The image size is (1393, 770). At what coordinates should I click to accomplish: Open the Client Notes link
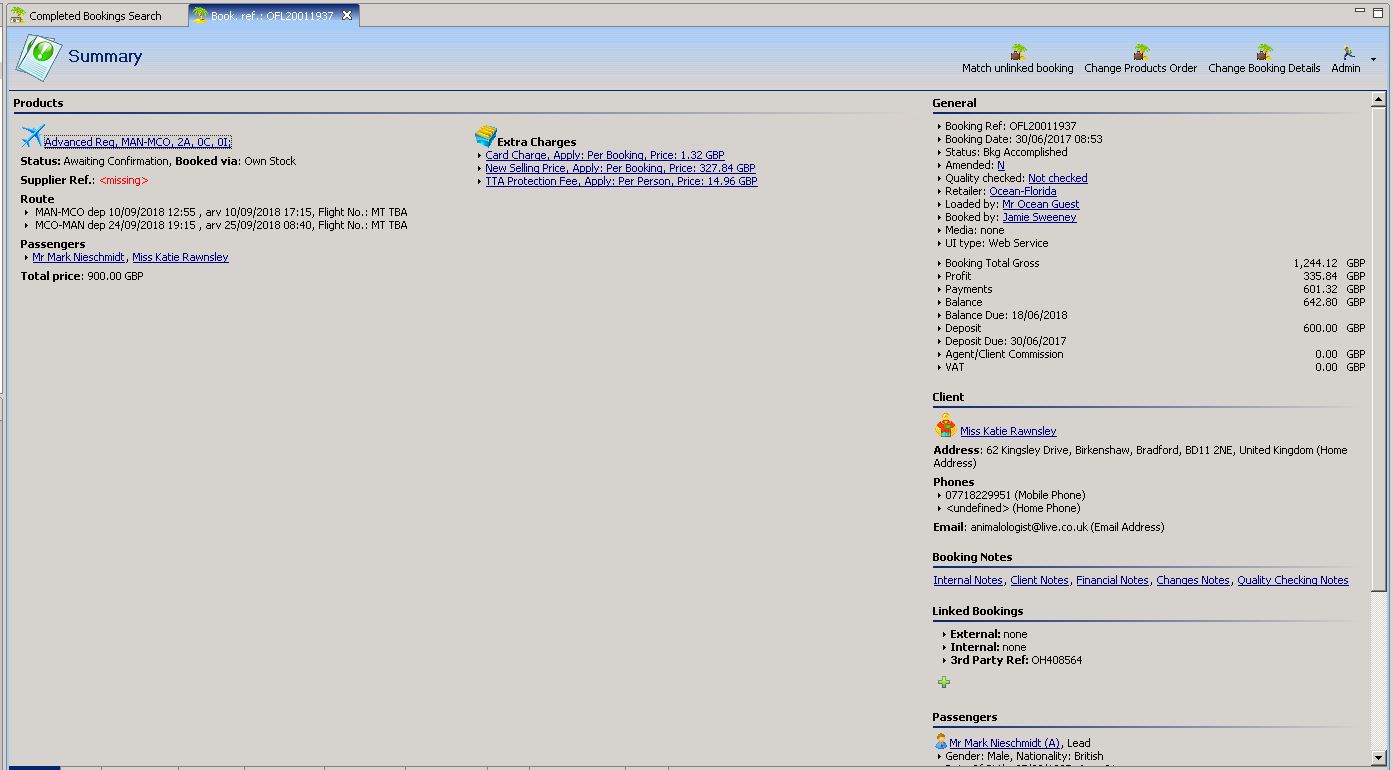(1039, 581)
